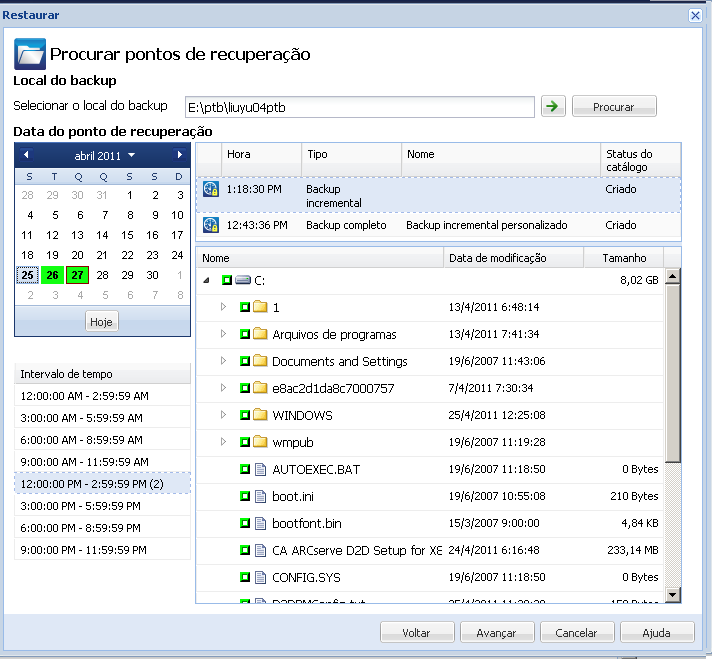Viewport: 712px width, 659px height.
Task: Click the boot.ini file icon
Action: pyautogui.click(x=260, y=496)
